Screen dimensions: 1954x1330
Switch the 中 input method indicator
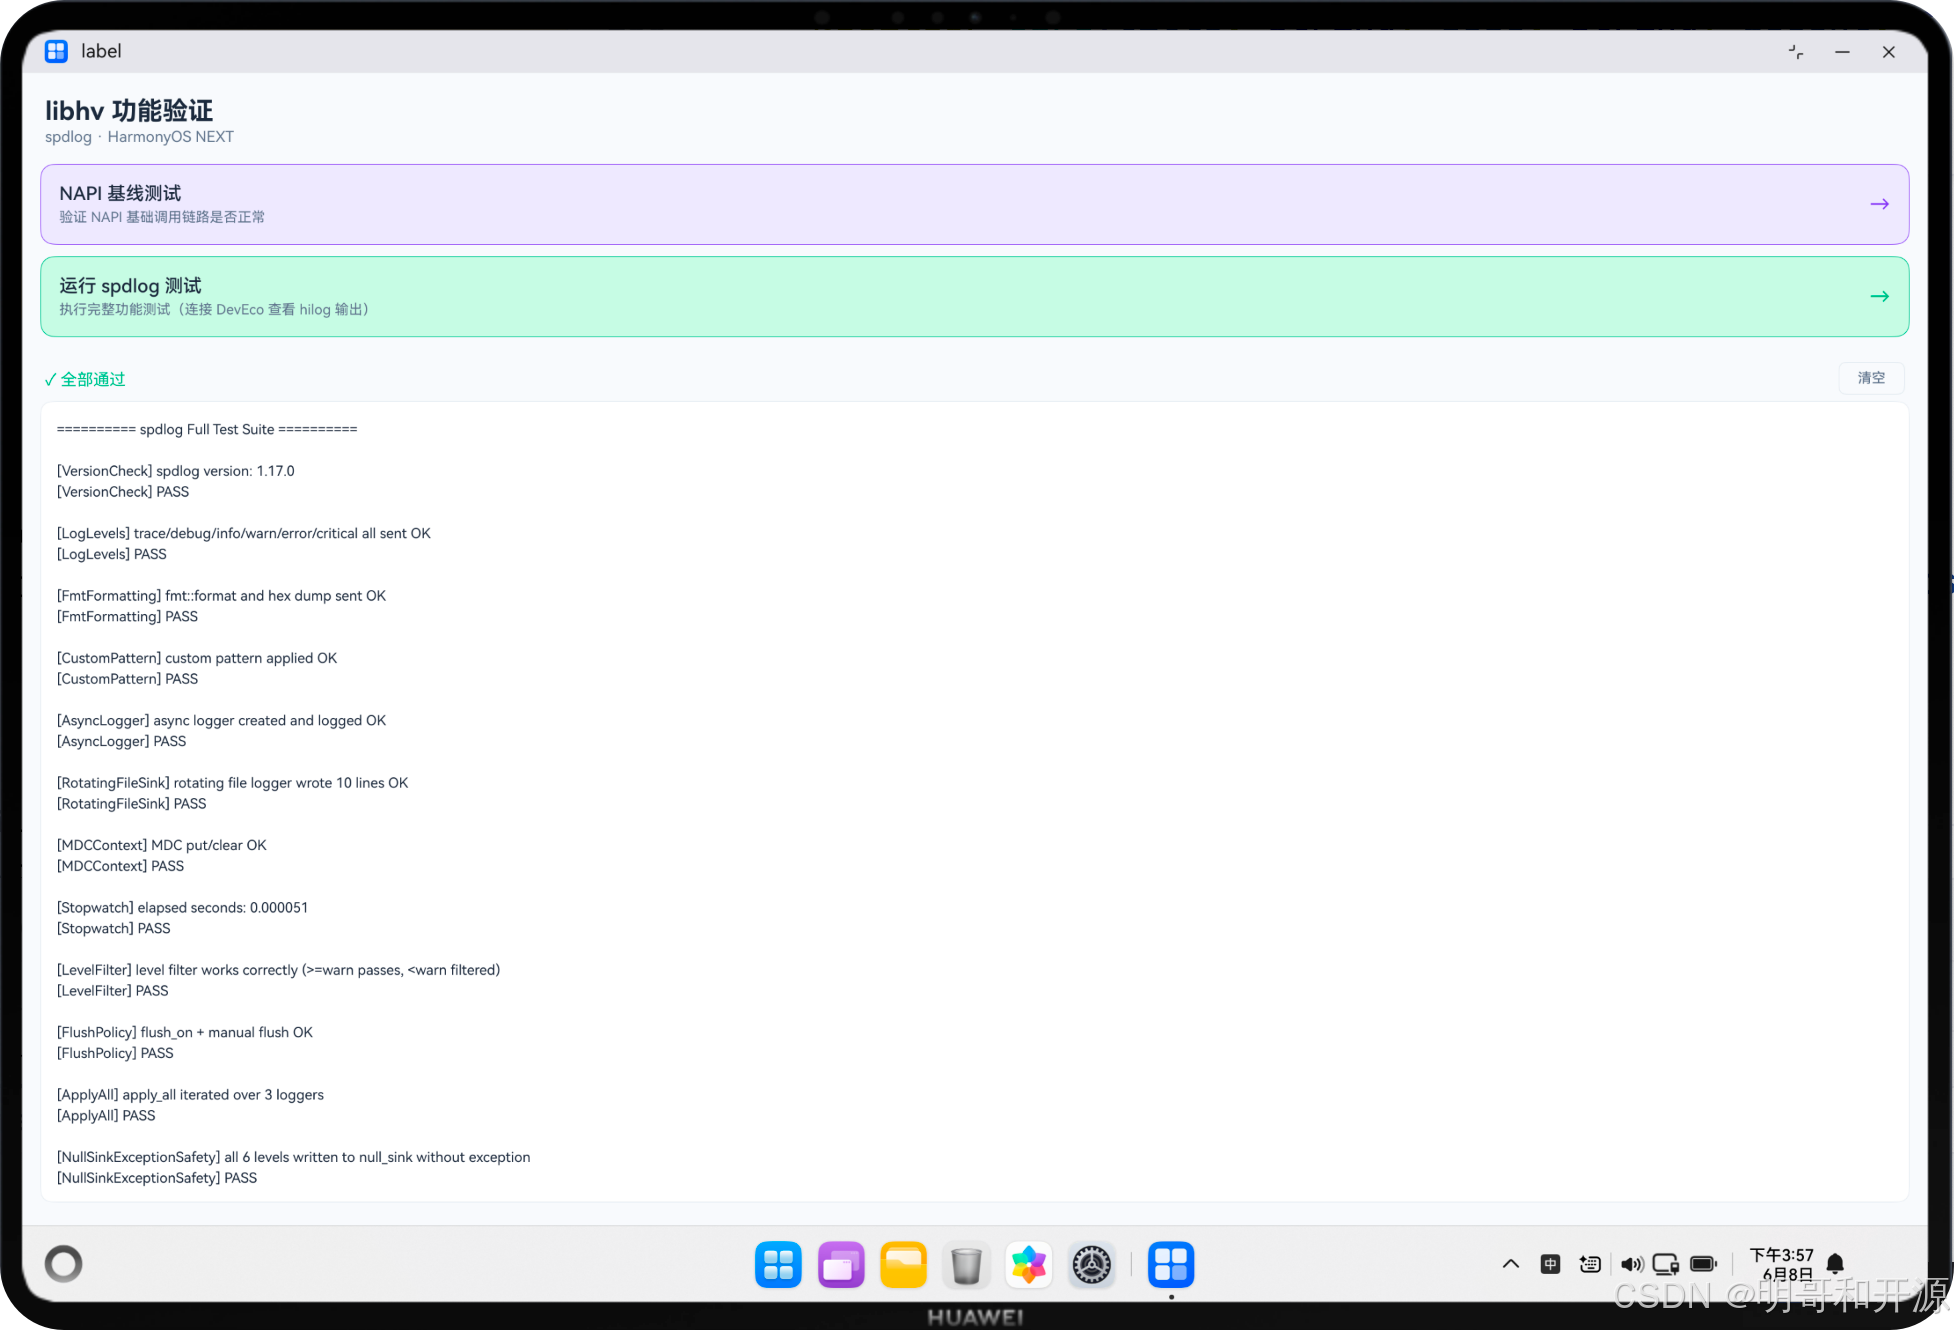tap(1550, 1264)
